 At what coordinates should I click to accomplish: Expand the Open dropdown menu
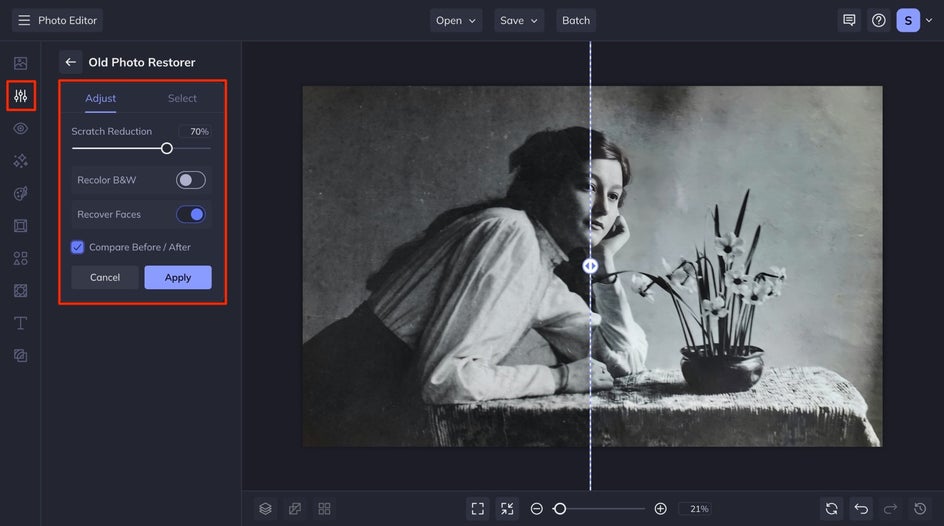click(x=457, y=20)
